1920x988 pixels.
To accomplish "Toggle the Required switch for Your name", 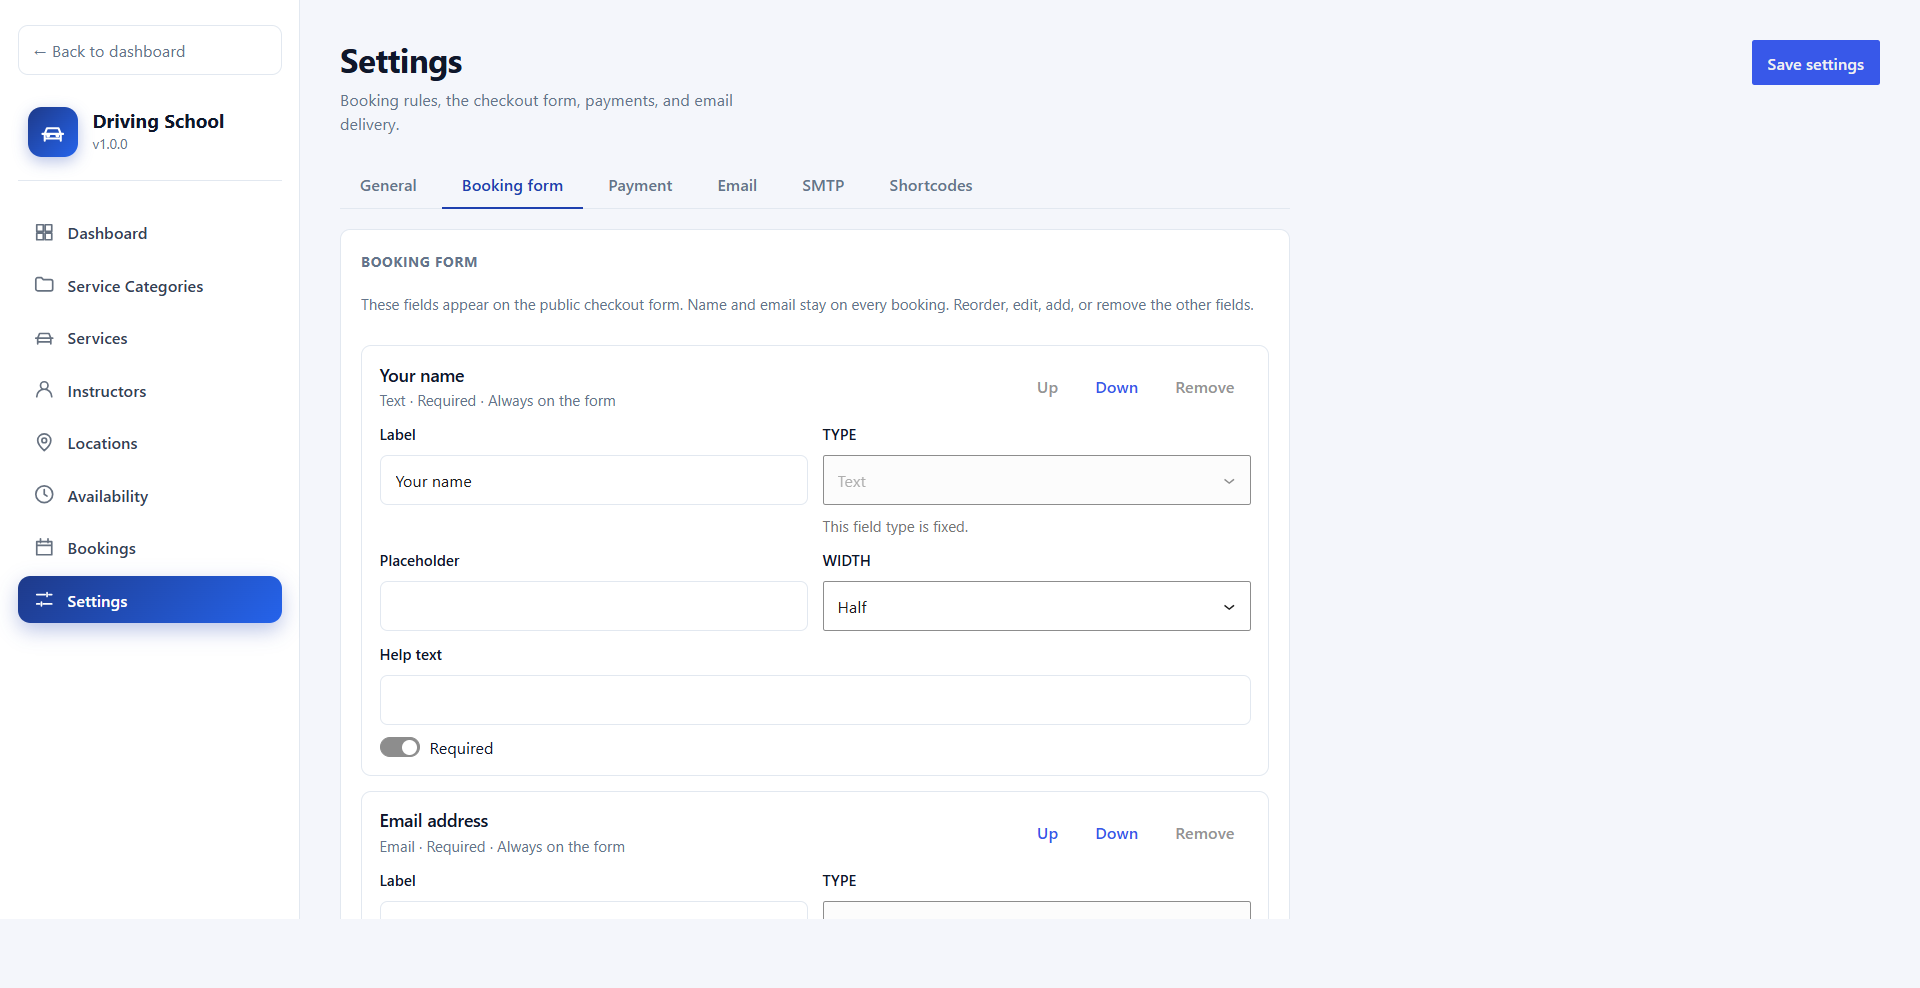I will point(399,748).
